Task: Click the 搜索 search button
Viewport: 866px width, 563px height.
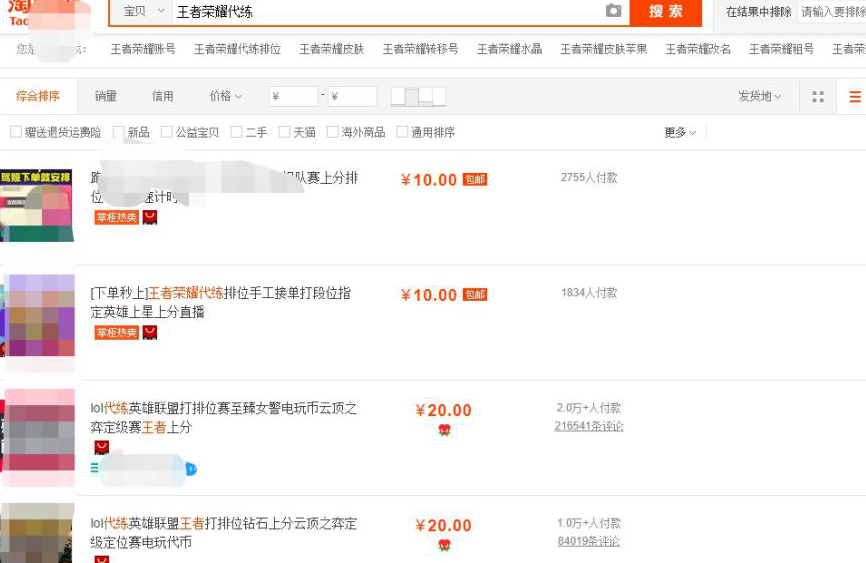Action: pyautogui.click(x=666, y=12)
